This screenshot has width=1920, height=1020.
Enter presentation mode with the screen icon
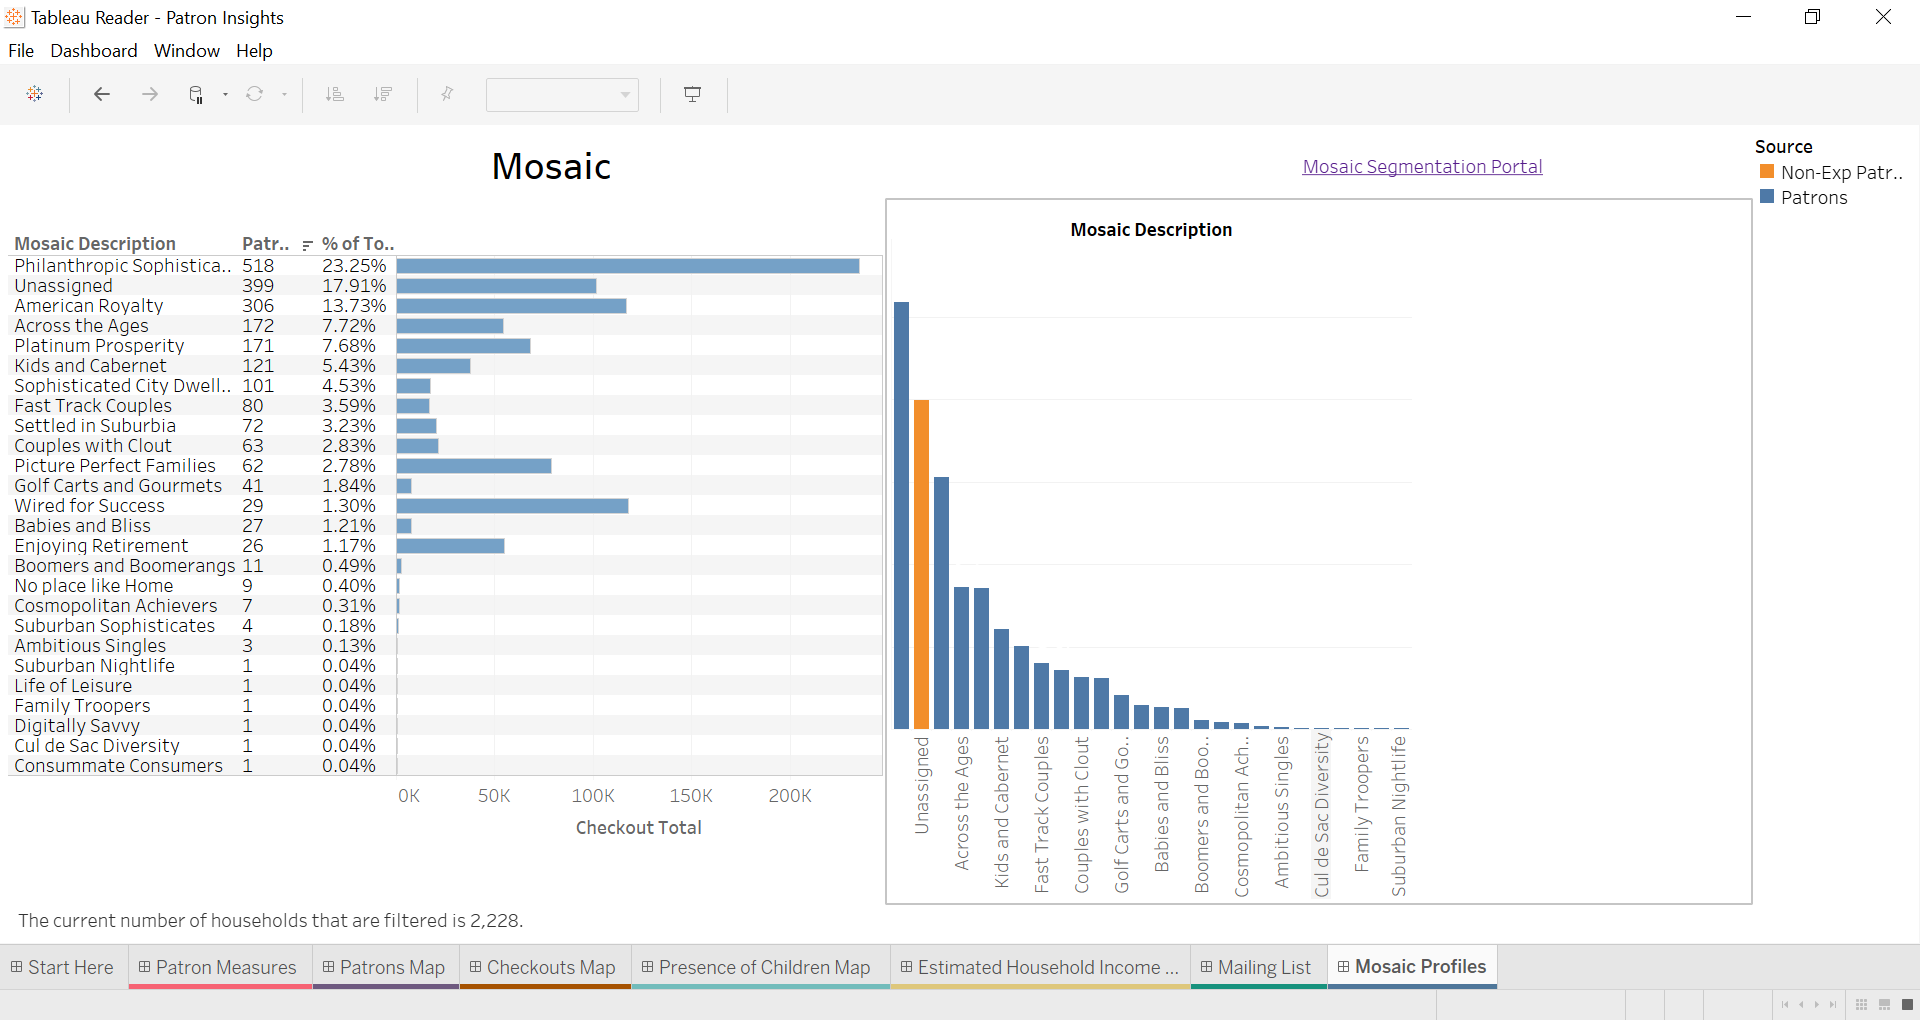point(692,94)
